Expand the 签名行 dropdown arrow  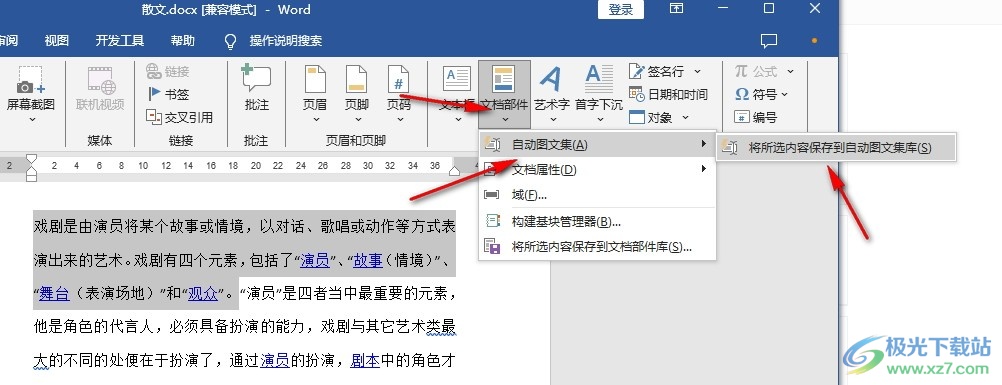pos(697,71)
